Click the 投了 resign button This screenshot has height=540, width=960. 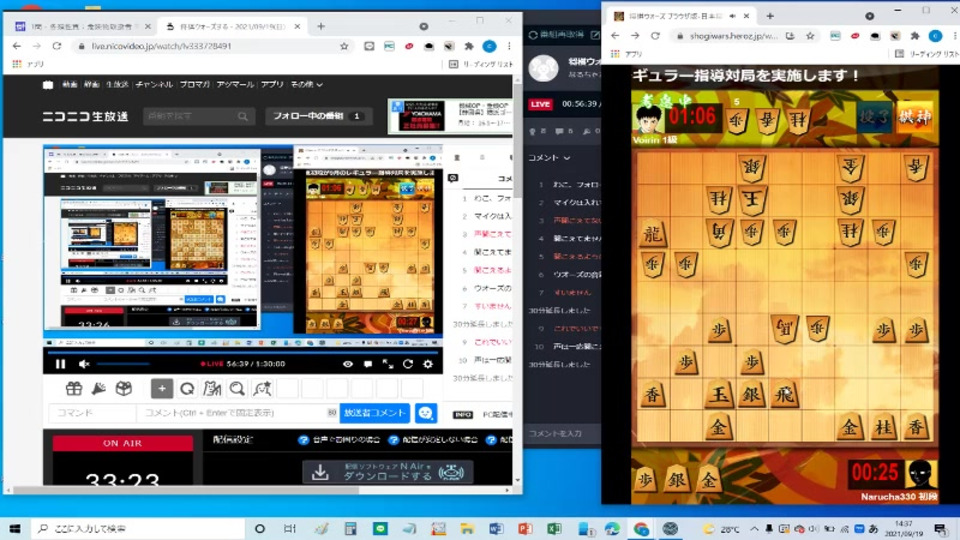pyautogui.click(x=874, y=116)
